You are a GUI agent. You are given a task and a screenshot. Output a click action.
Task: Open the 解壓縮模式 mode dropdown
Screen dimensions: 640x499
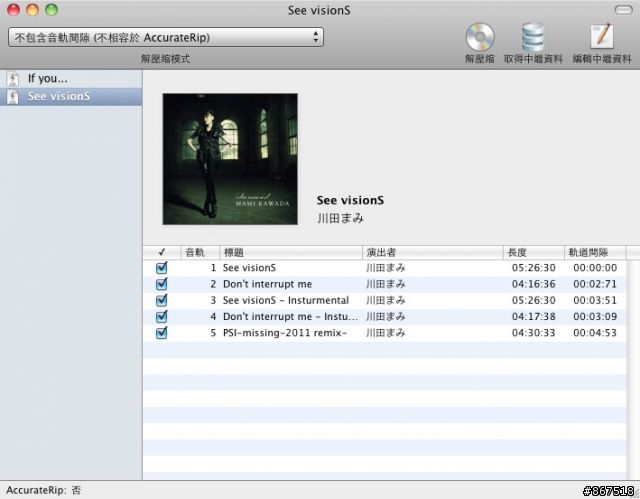click(166, 38)
